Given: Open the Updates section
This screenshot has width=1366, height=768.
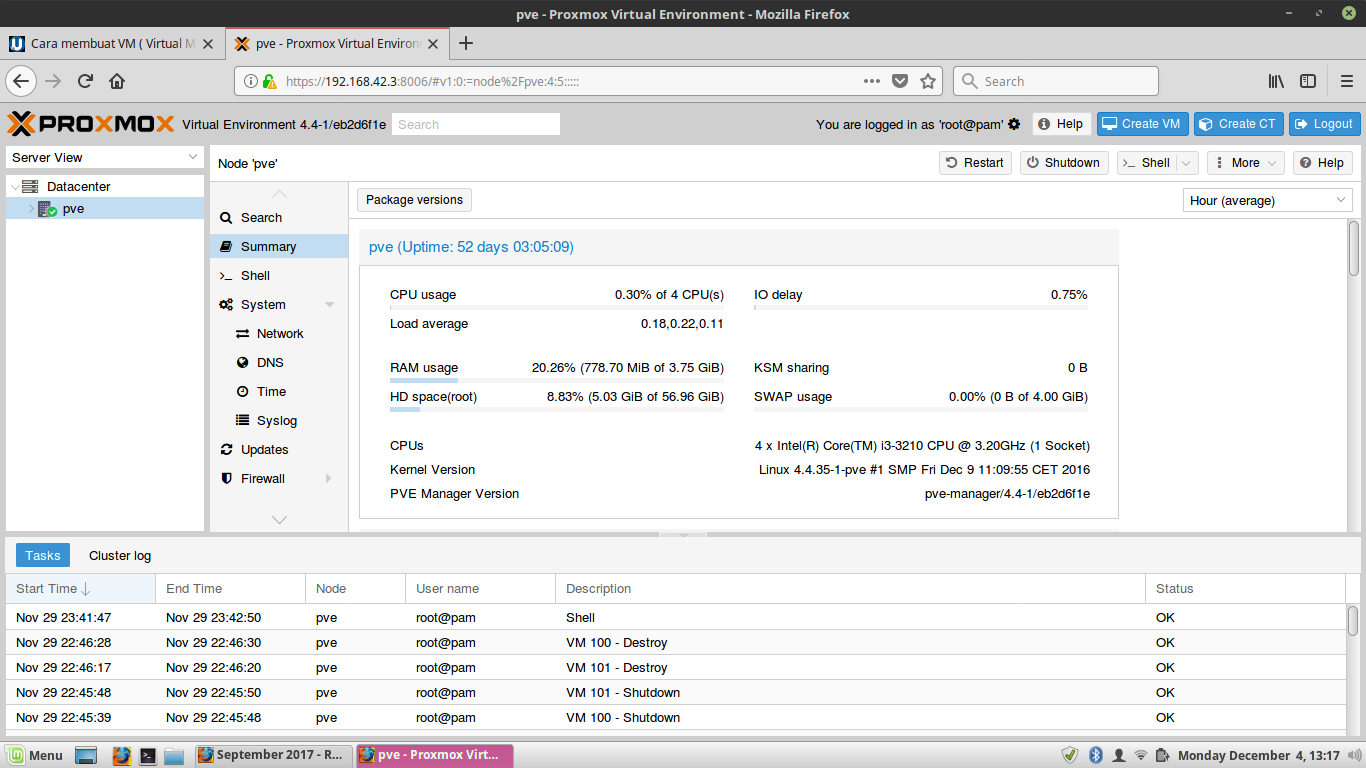Looking at the screenshot, I should pyautogui.click(x=279, y=449).
